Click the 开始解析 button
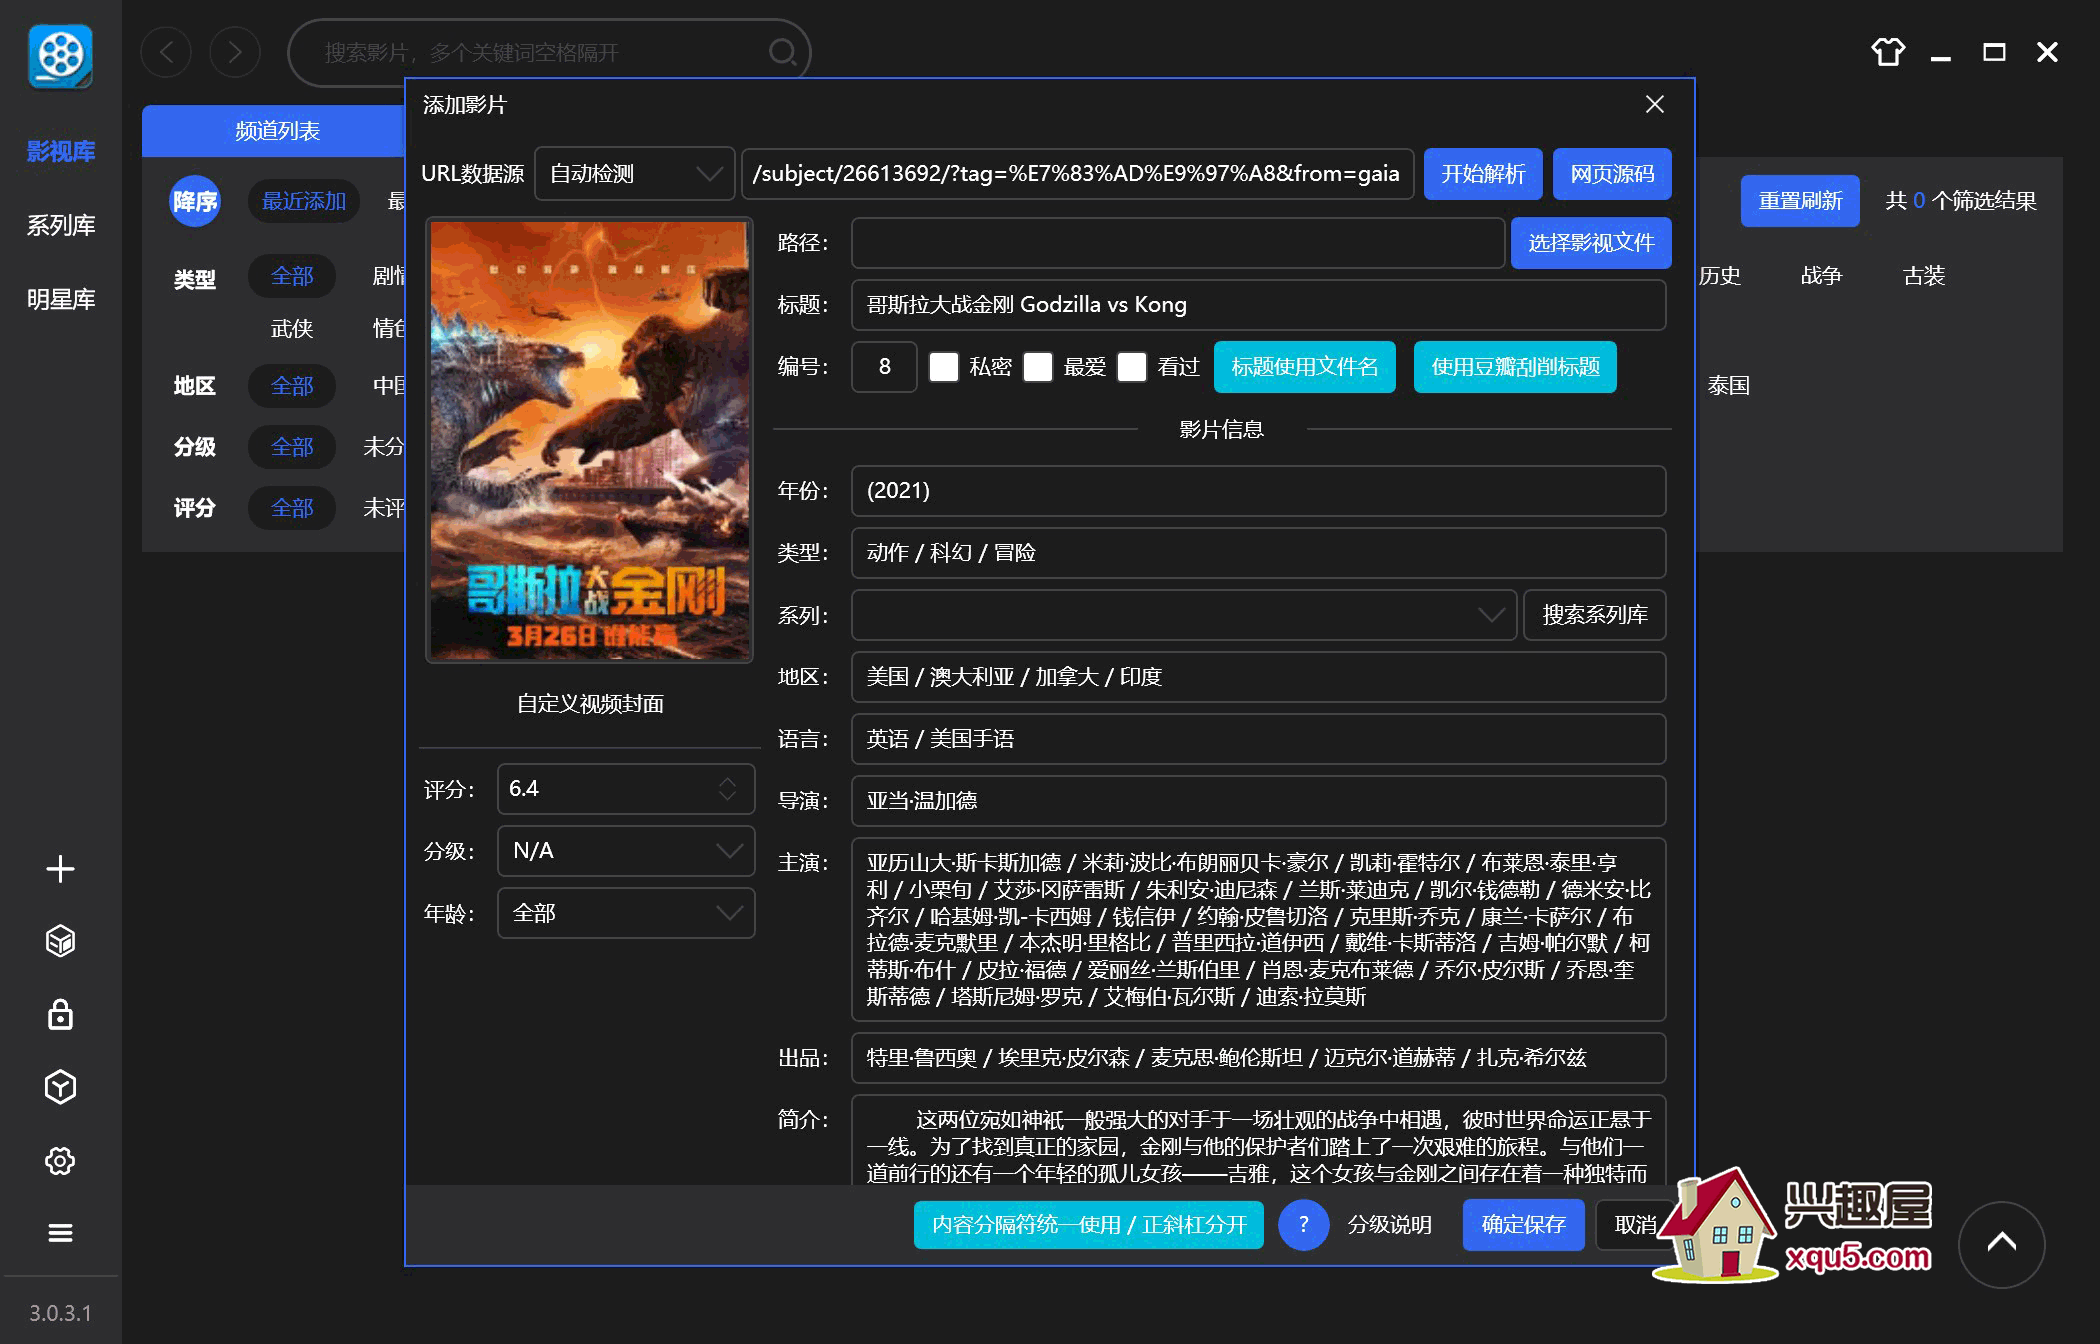The height and width of the screenshot is (1344, 2100). point(1482,174)
